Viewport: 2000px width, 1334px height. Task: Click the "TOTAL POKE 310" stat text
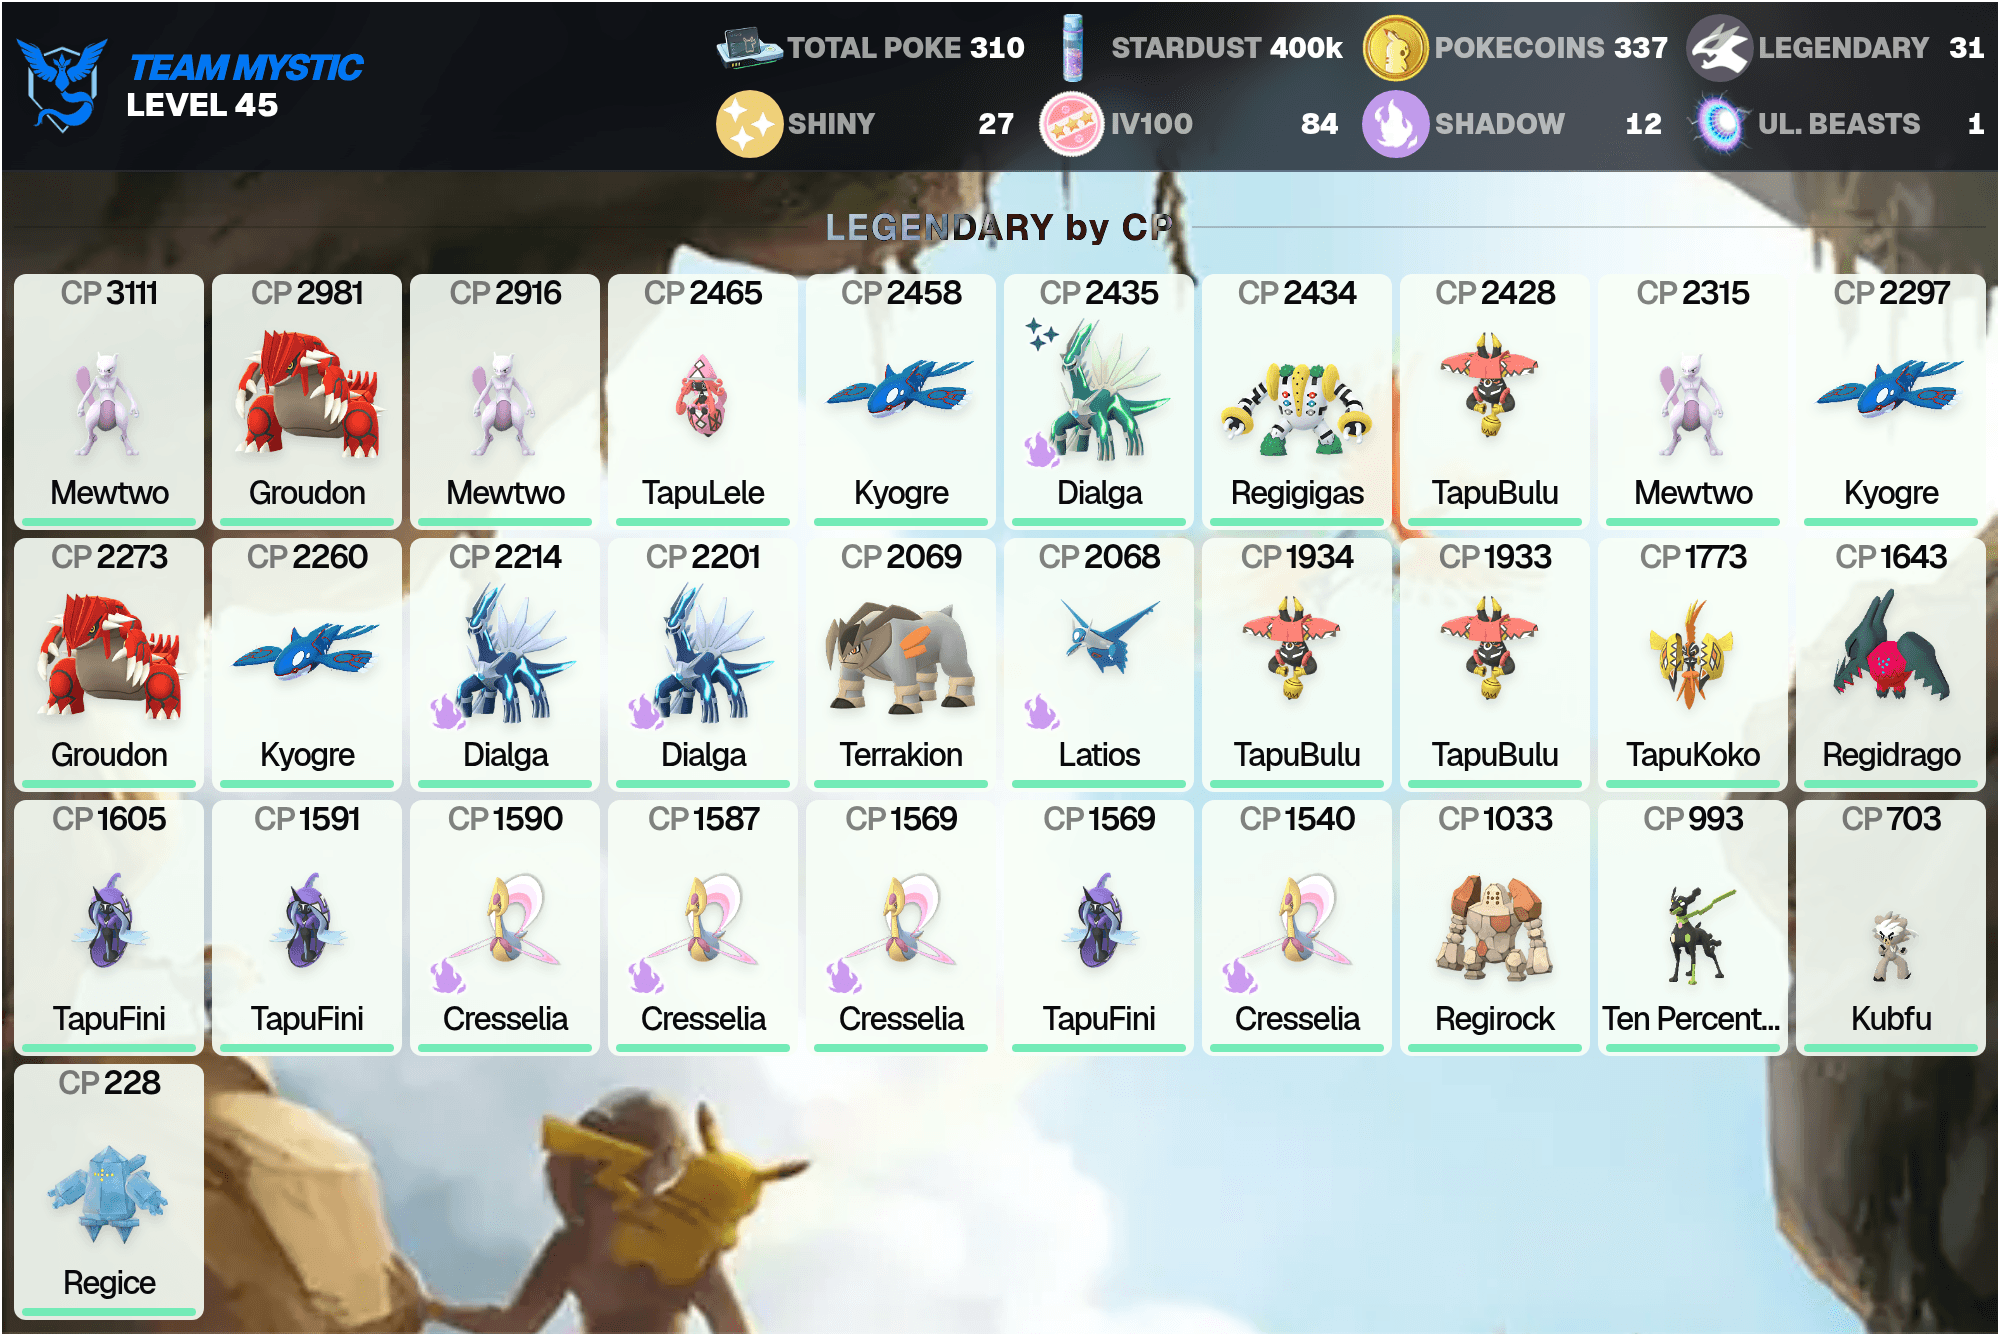pos(906,47)
